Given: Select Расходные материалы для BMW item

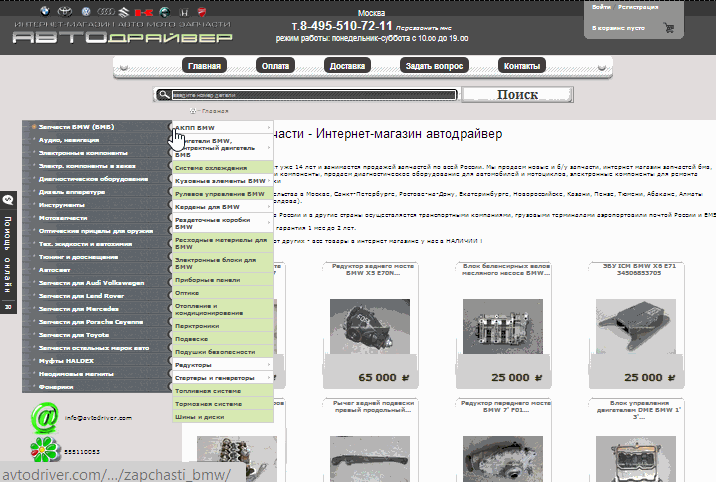Looking at the screenshot, I should [x=223, y=243].
